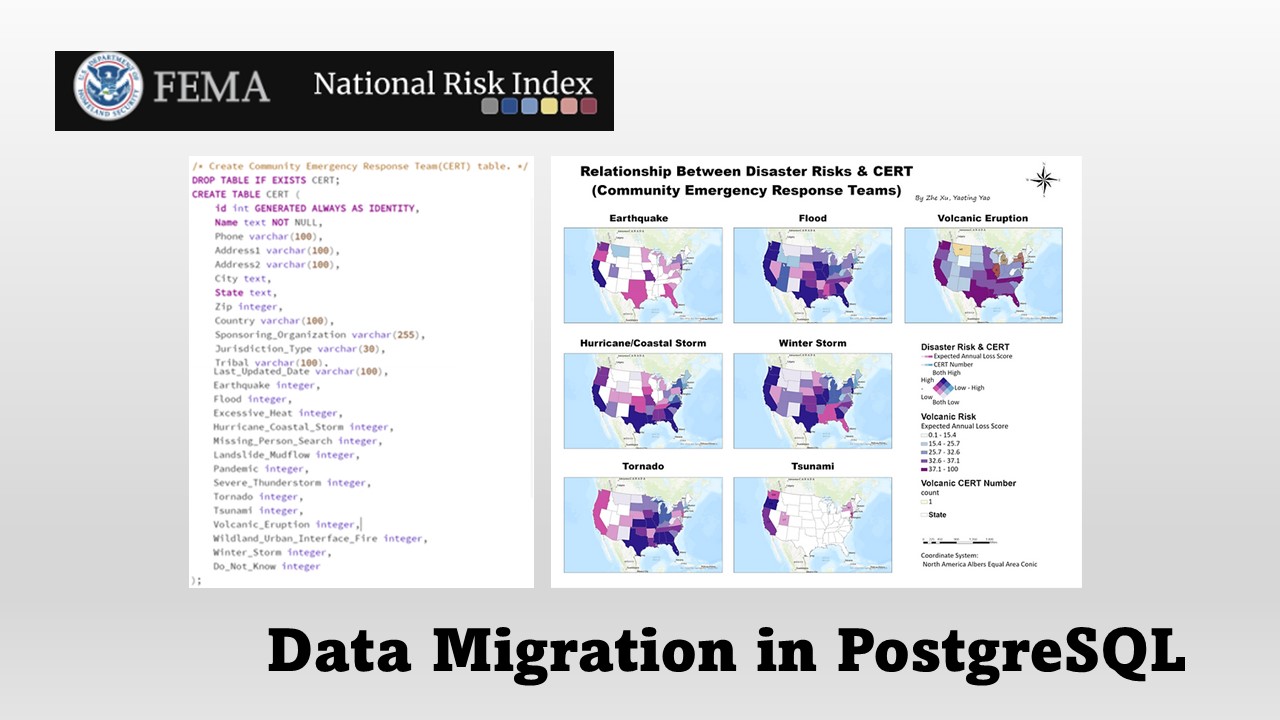Click the "National Risk Index" title
This screenshot has height=720, width=1280.
(453, 82)
